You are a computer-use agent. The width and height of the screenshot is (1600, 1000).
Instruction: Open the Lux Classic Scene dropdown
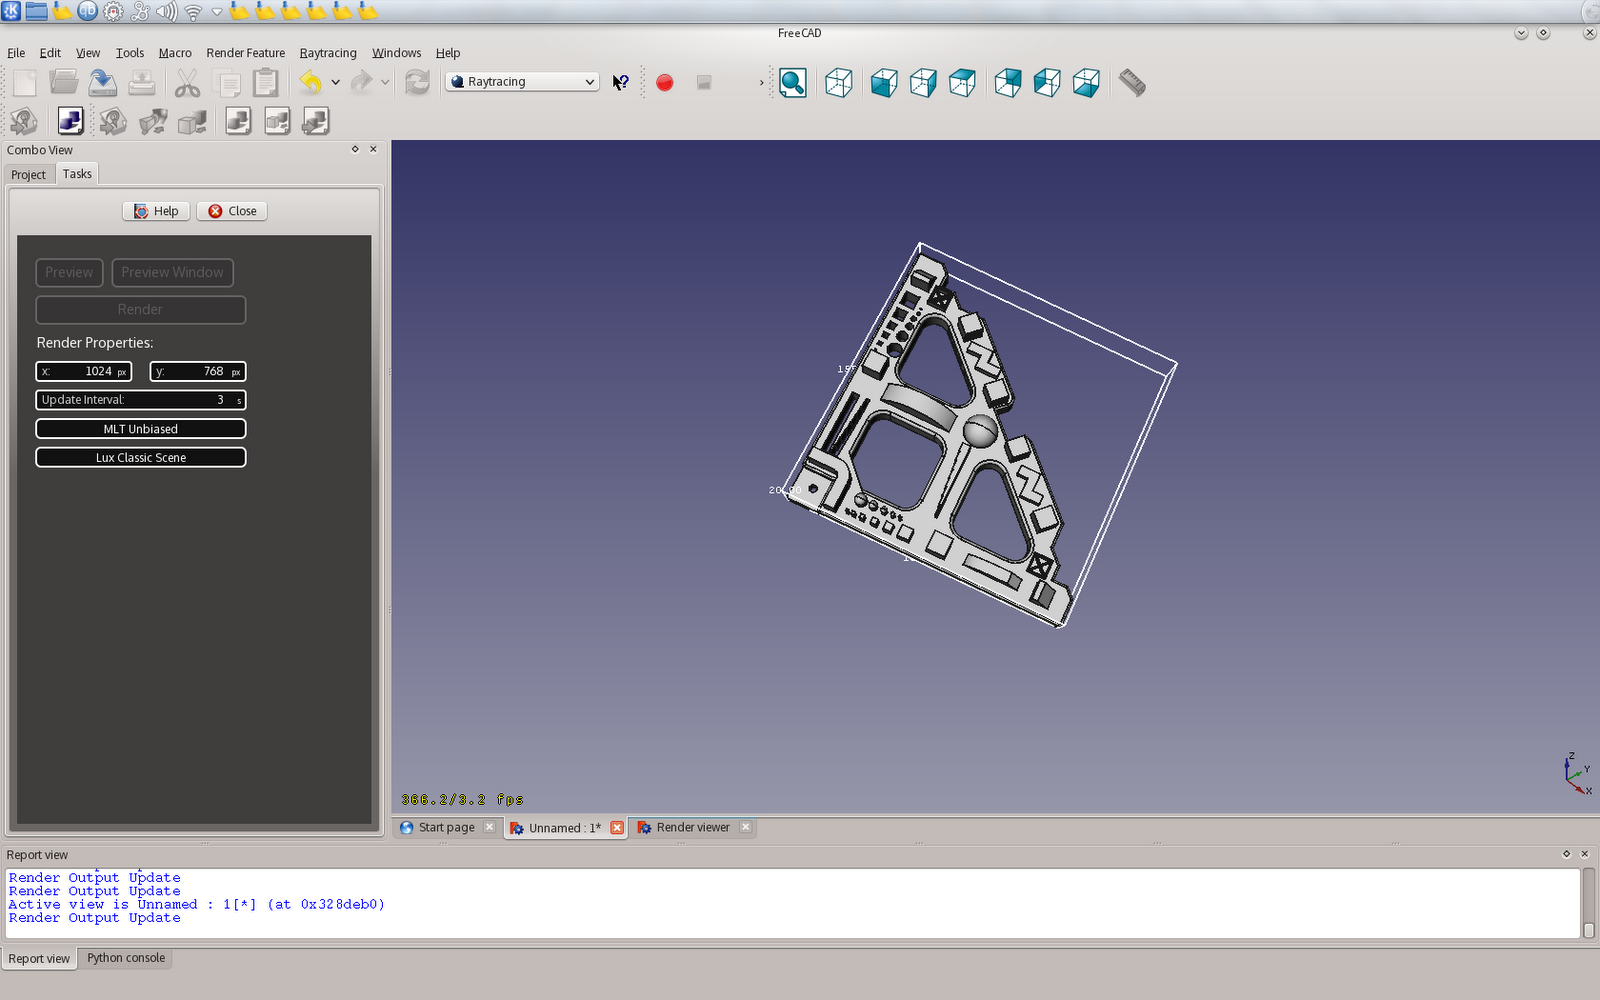(141, 457)
